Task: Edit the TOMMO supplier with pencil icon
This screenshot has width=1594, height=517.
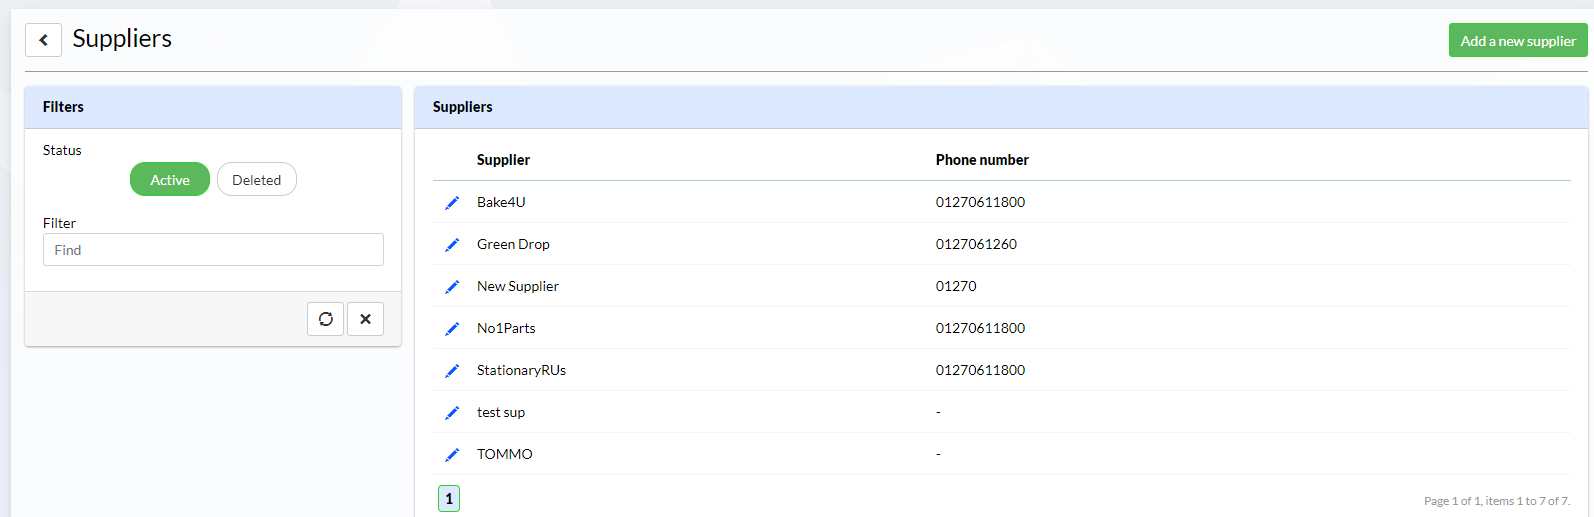Action: click(x=452, y=455)
